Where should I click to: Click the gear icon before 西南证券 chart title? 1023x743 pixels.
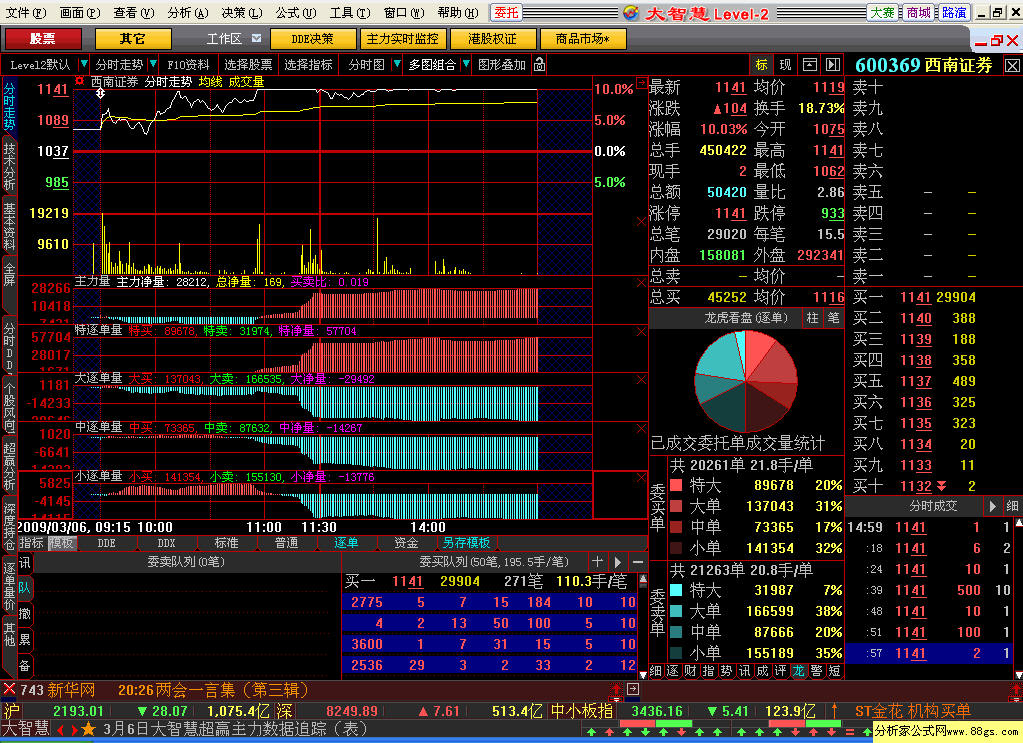pyautogui.click(x=80, y=82)
